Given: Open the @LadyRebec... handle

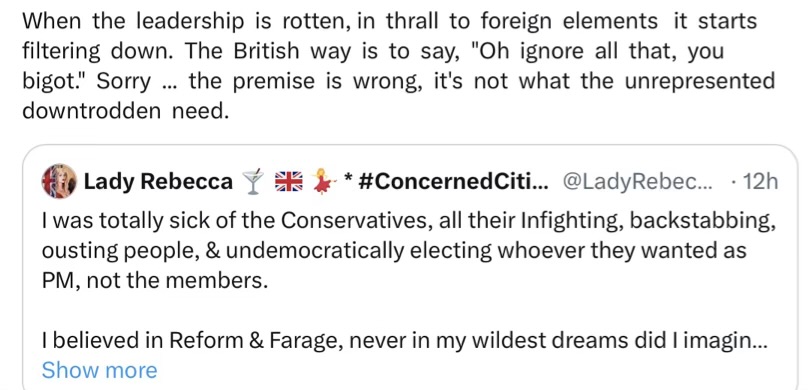Looking at the screenshot, I should click(638, 181).
